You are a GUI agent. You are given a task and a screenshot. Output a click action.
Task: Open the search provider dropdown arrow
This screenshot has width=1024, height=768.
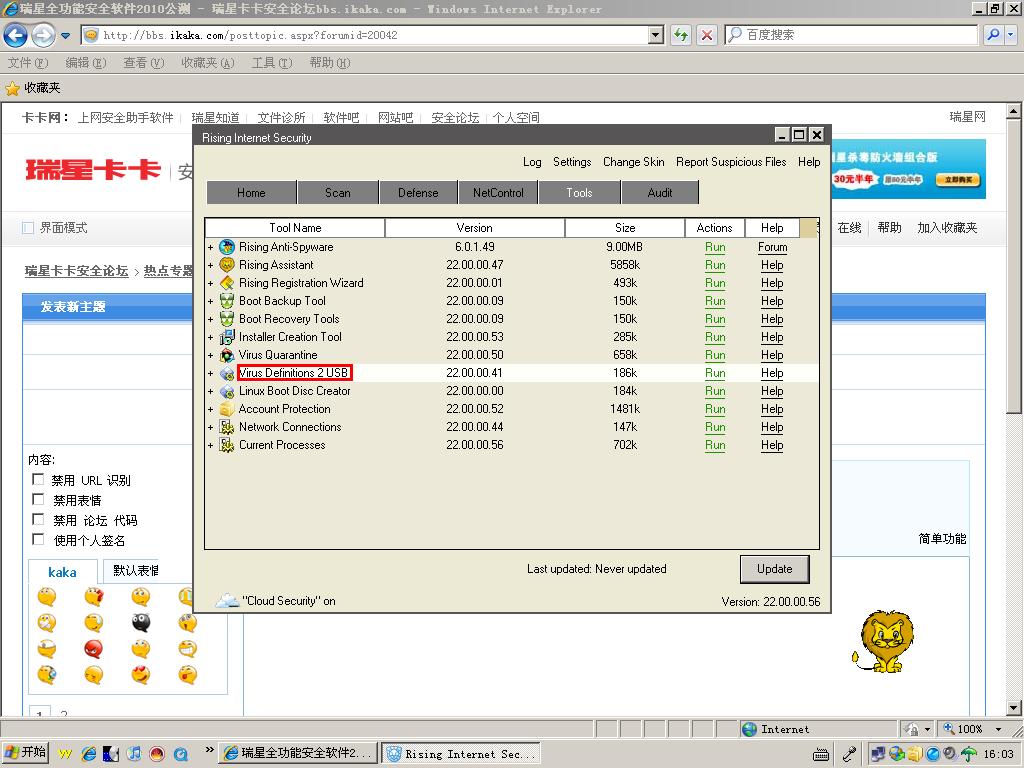pos(1010,35)
